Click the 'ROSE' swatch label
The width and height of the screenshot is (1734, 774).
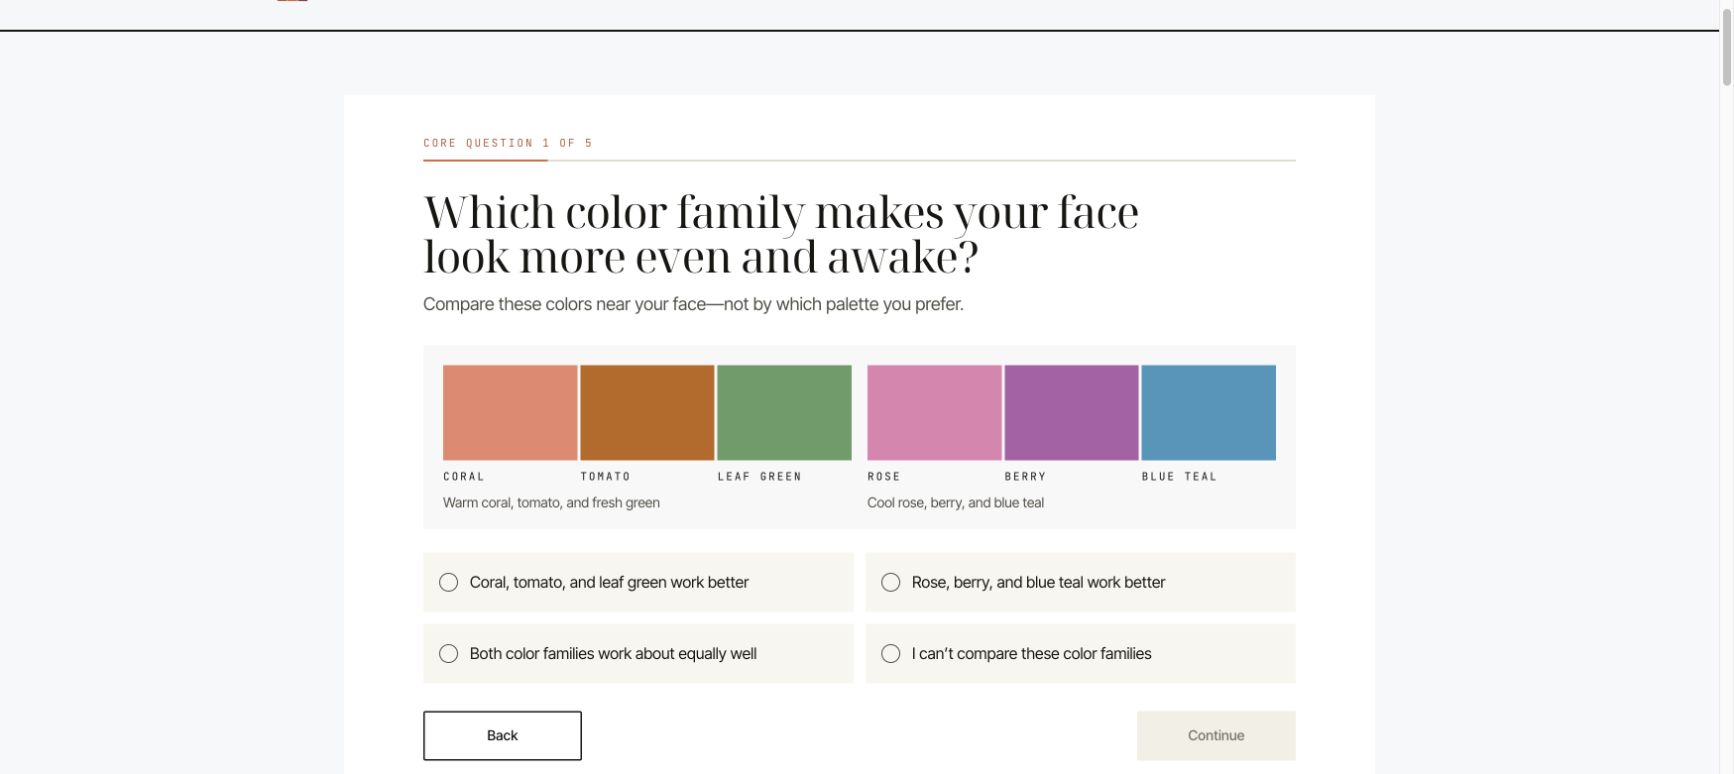click(x=884, y=477)
